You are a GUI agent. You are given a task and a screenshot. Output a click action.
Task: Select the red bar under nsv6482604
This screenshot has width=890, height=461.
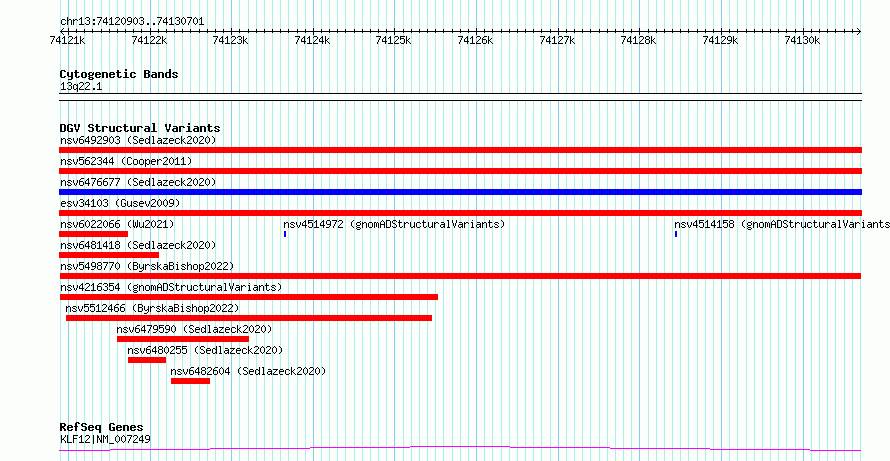pyautogui.click(x=190, y=381)
